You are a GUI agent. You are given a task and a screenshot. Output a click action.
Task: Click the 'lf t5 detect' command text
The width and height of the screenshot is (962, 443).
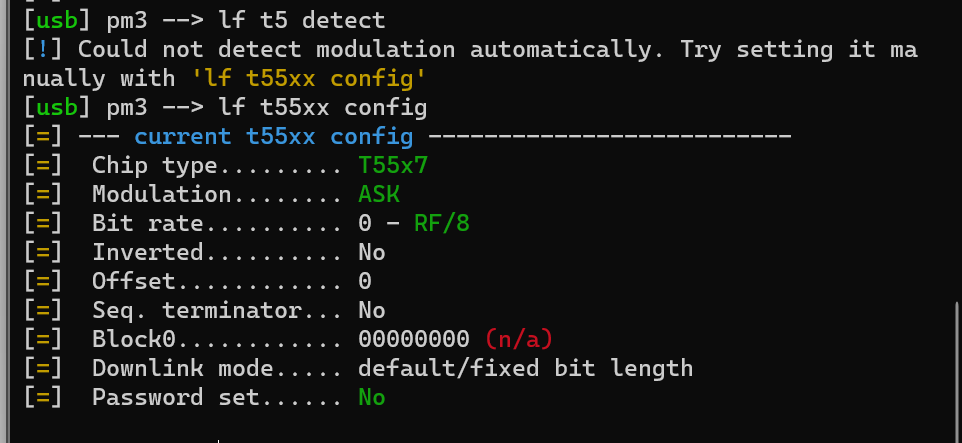pos(302,20)
